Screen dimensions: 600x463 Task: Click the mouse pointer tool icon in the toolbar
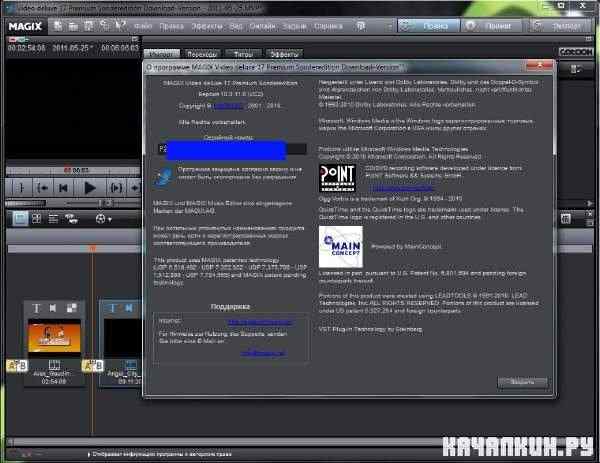(x=120, y=26)
